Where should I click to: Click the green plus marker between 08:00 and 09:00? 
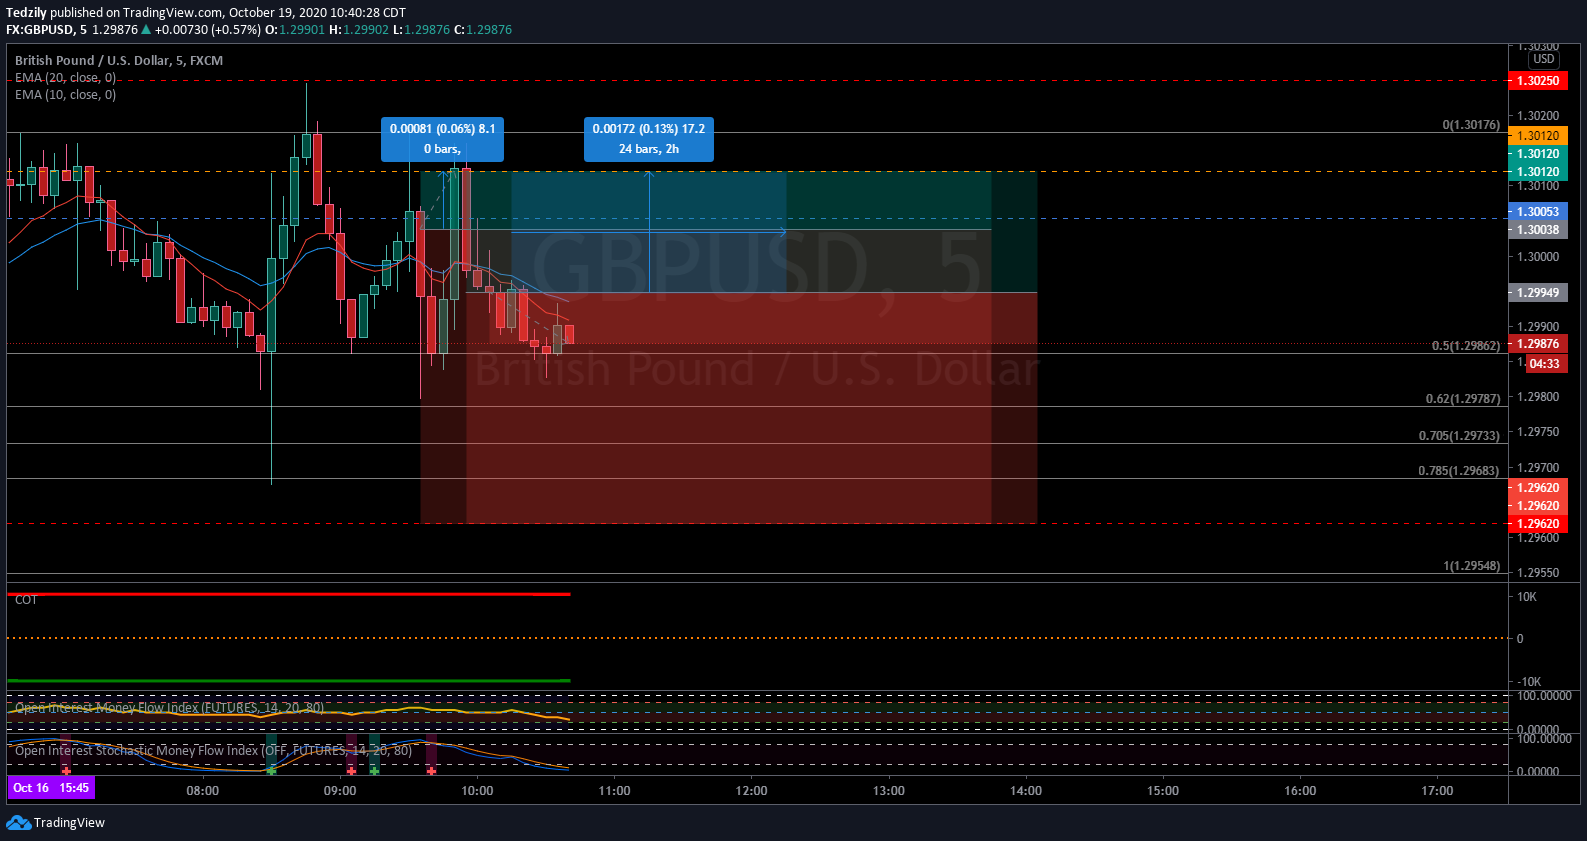coord(271,771)
